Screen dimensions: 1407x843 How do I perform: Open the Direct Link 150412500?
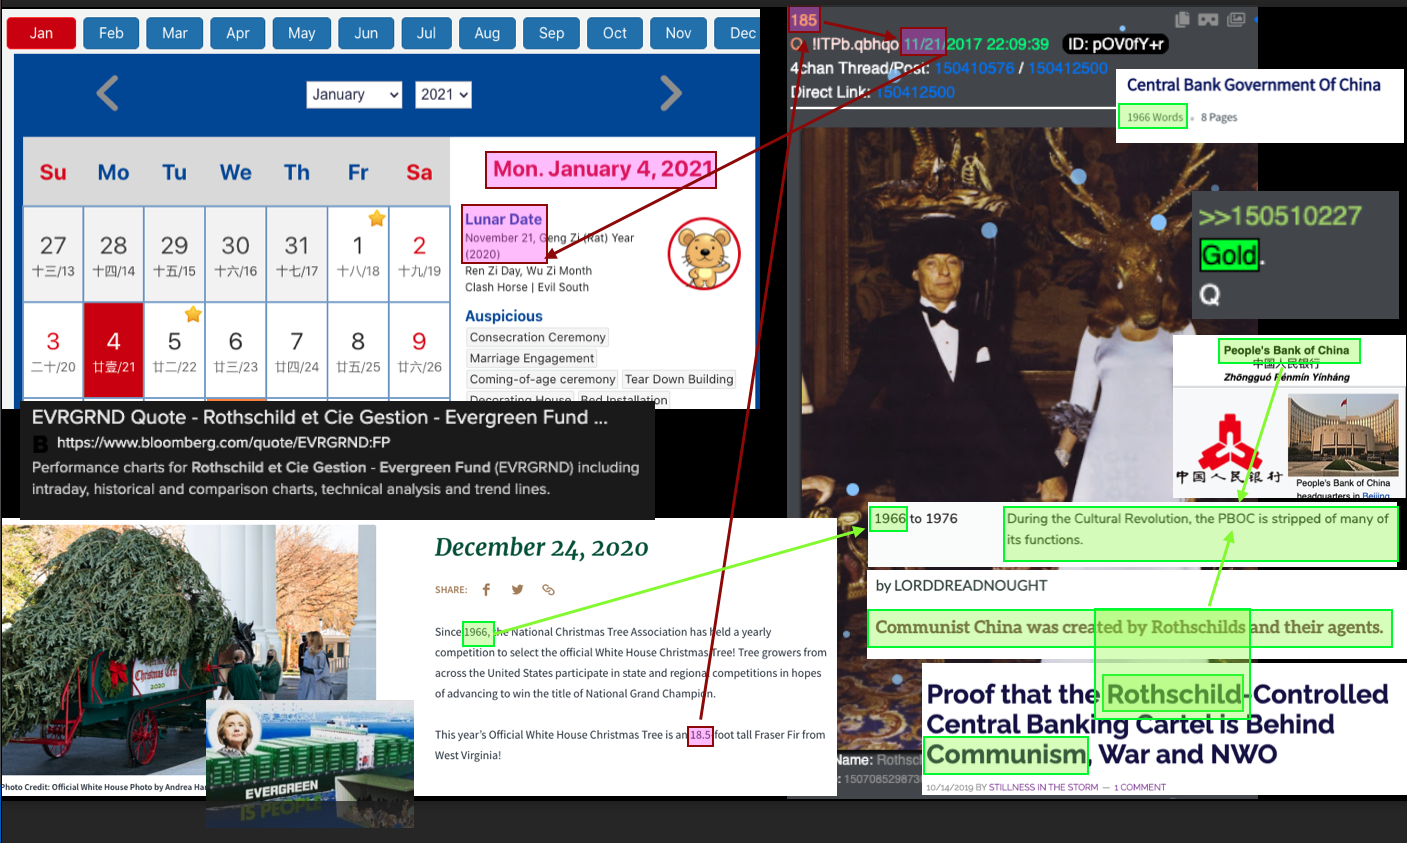tap(915, 92)
